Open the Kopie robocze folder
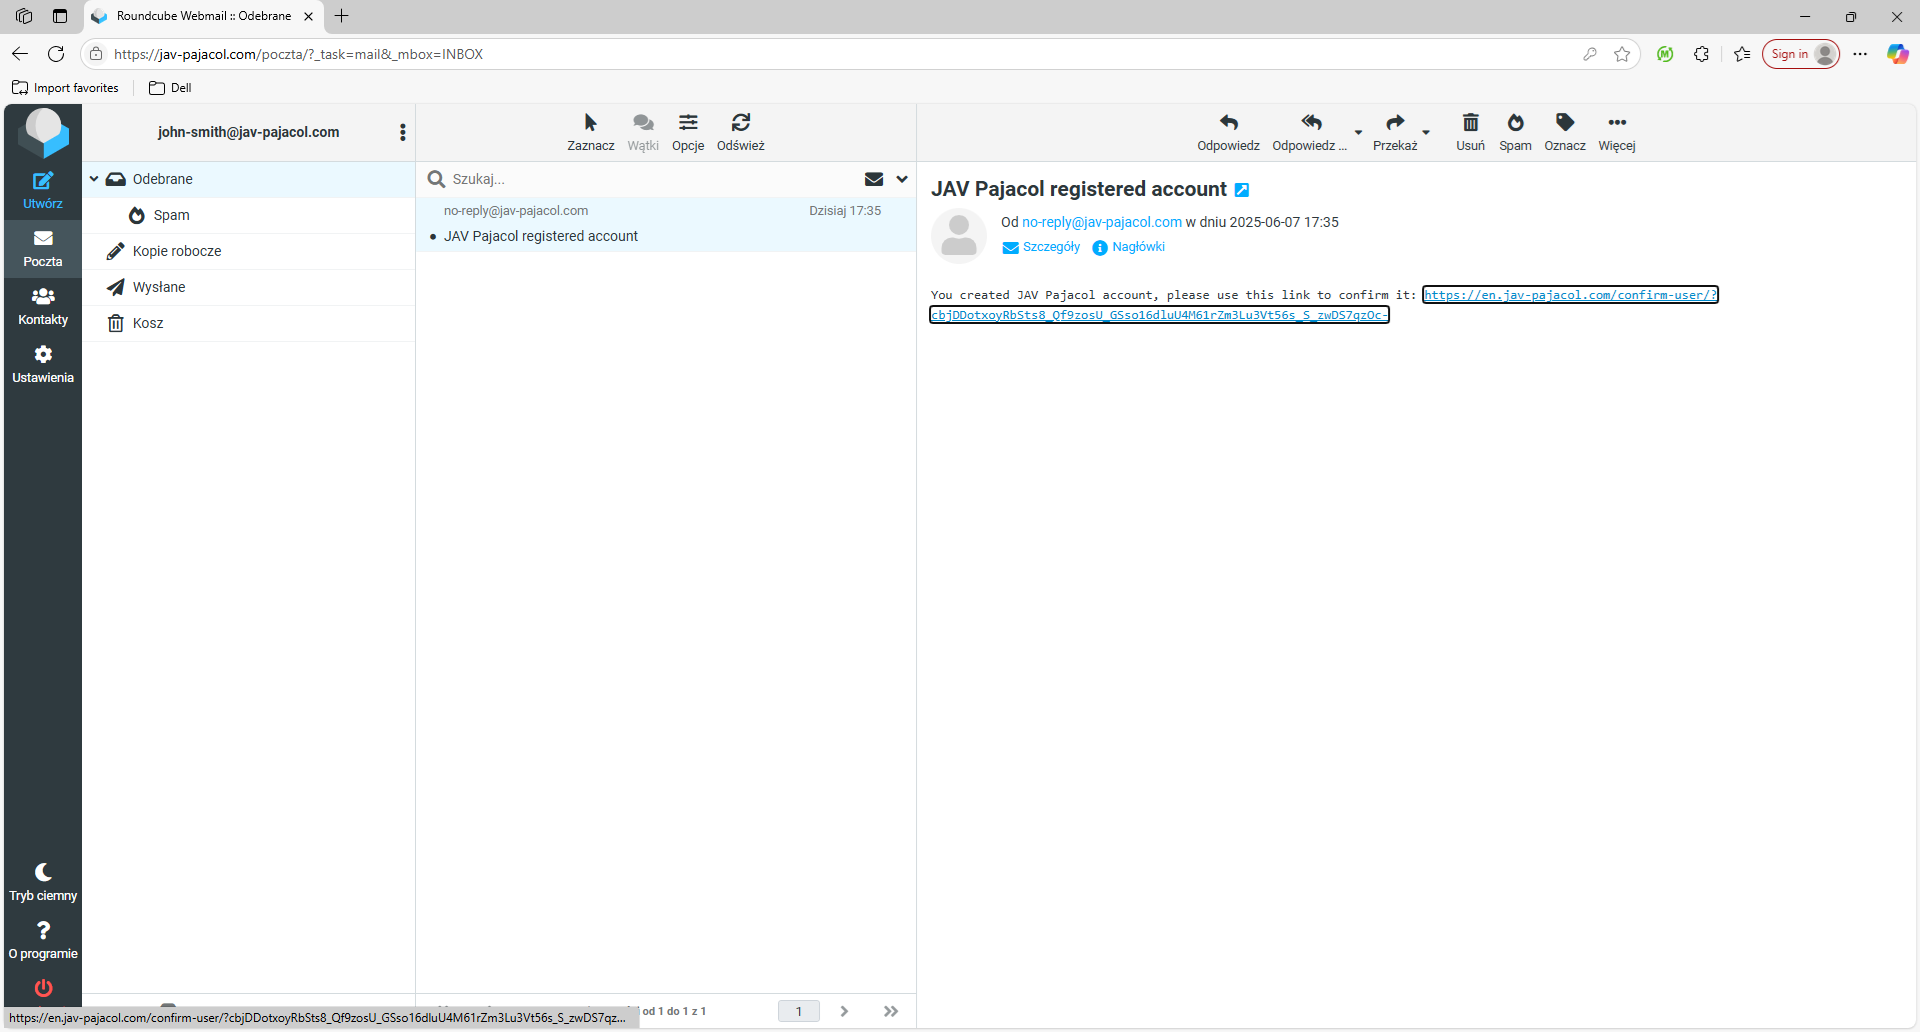This screenshot has height=1032, width=1920. click(177, 251)
